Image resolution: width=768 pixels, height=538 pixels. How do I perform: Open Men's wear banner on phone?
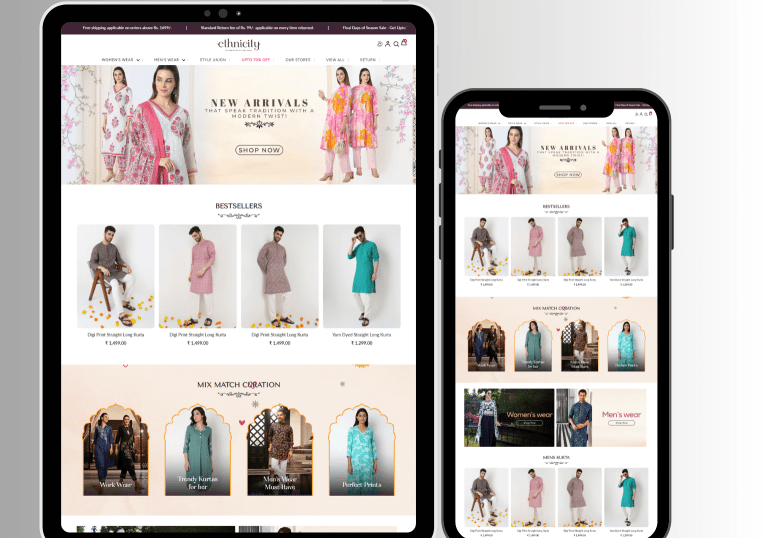click(601, 417)
